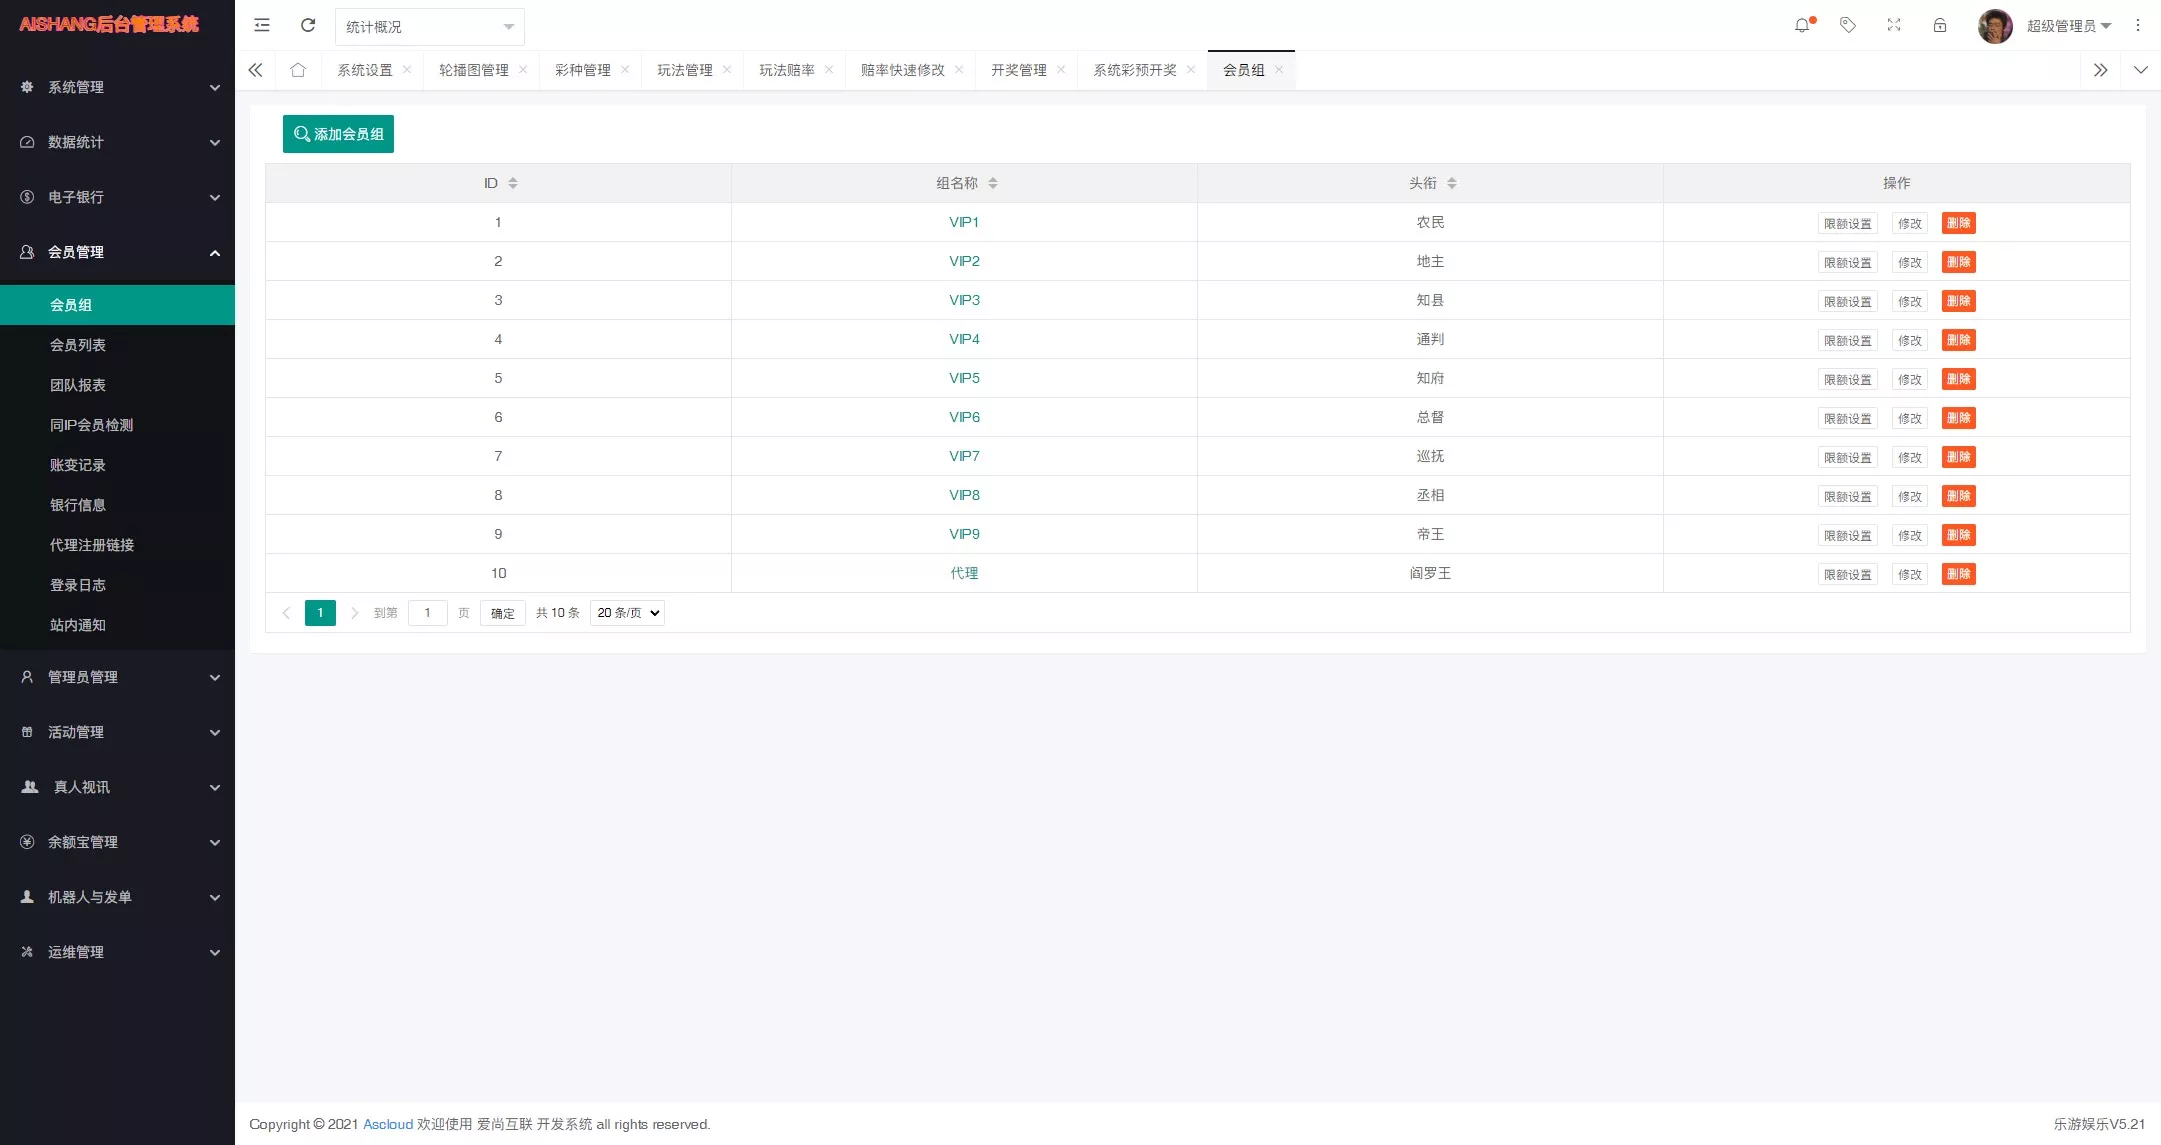Click the 添加会员组 button

338,133
